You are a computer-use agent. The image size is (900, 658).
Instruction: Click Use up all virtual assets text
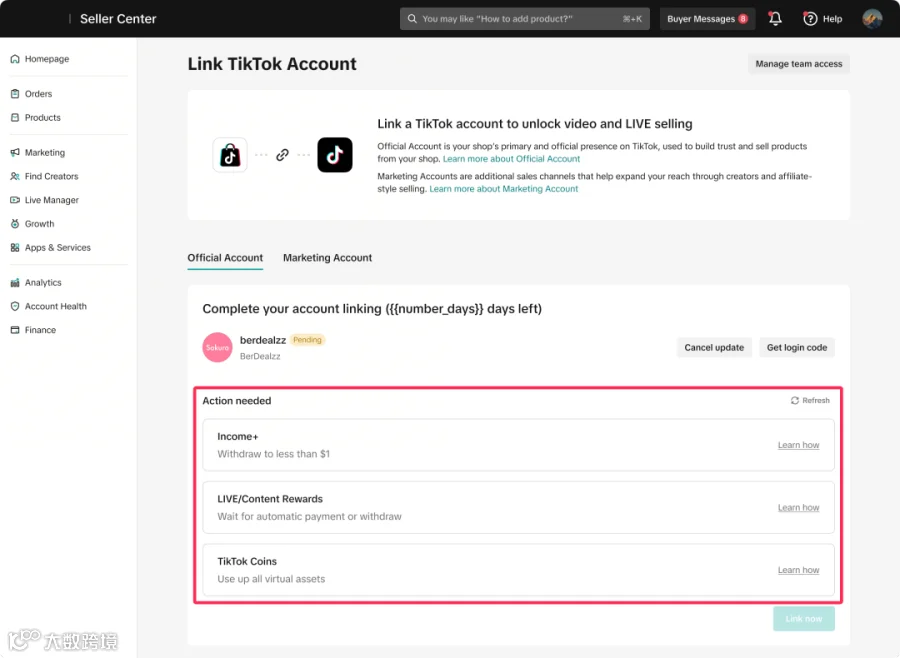[271, 579]
